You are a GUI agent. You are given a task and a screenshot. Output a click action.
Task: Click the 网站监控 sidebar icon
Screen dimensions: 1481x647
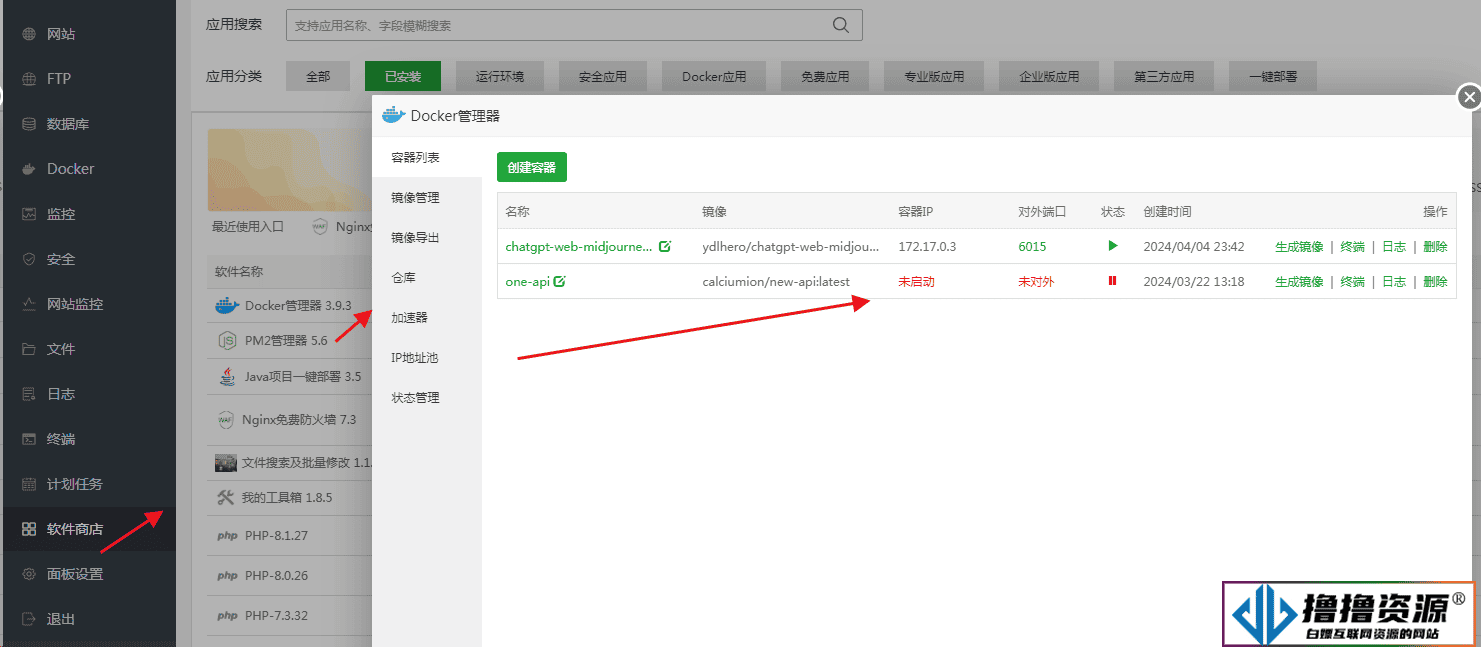(29, 304)
